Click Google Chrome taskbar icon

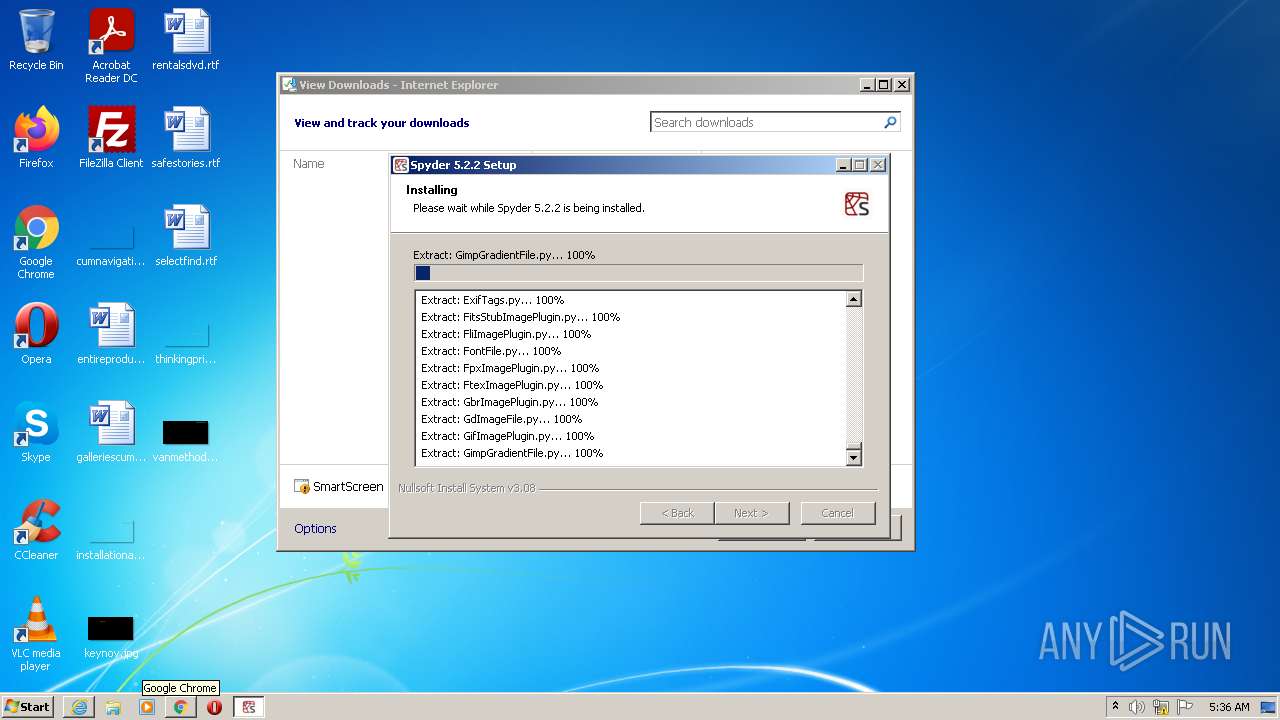[x=180, y=707]
